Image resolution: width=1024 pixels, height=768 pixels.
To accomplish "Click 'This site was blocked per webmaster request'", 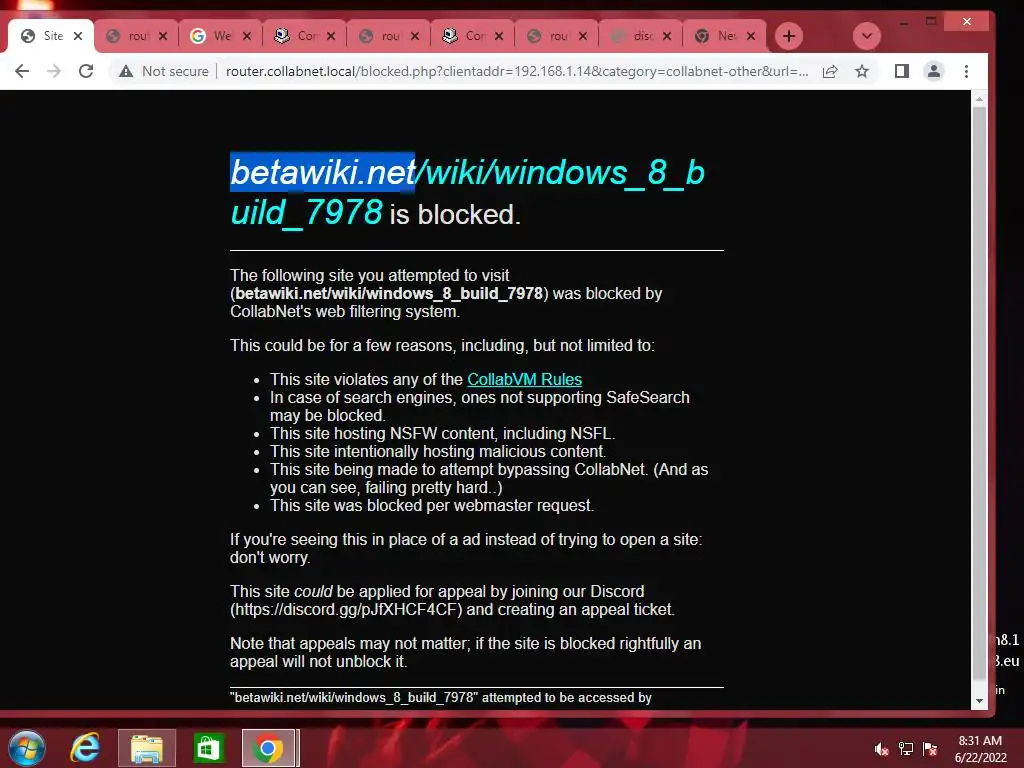I will pyautogui.click(x=432, y=505).
